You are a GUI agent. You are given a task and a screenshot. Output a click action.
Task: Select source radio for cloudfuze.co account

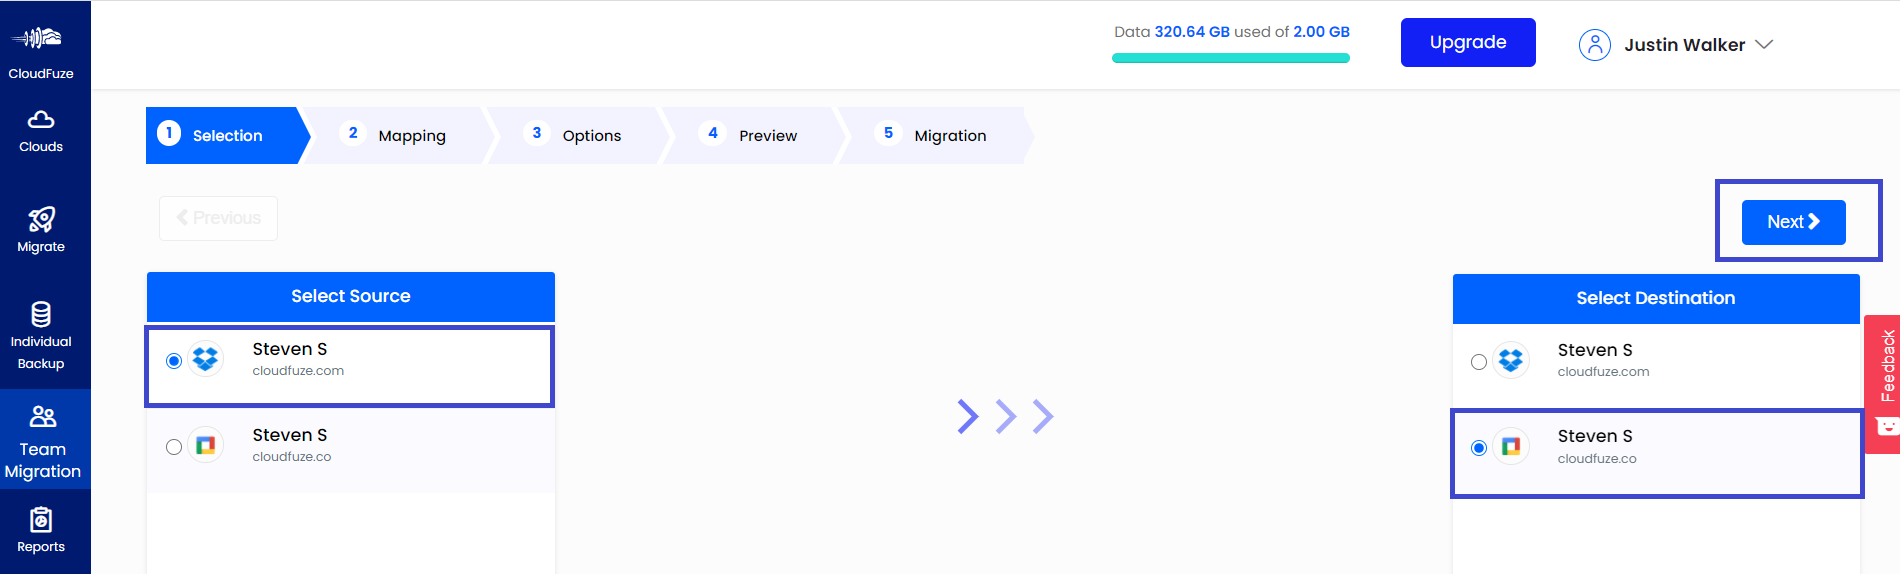tap(174, 447)
